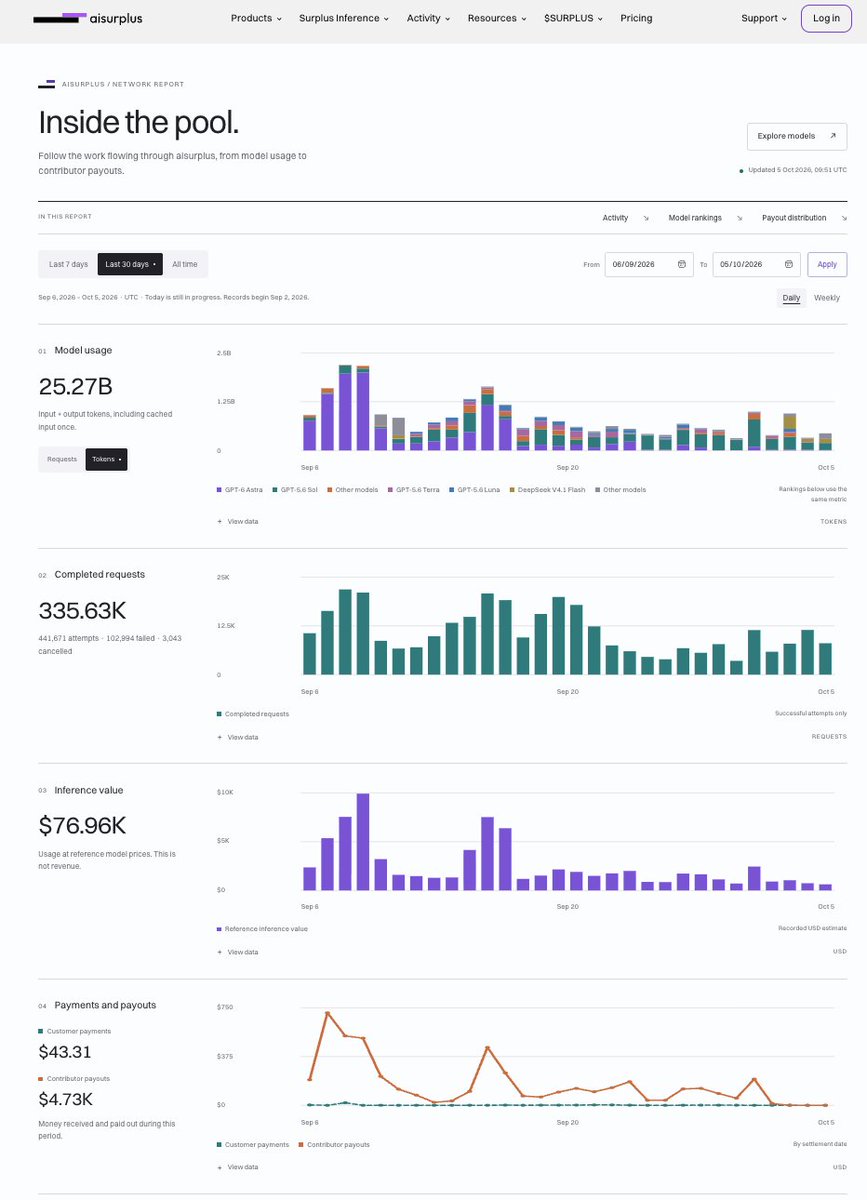This screenshot has width=867, height=1200.
Task: Open the Products dropdown menu
Action: coord(256,18)
